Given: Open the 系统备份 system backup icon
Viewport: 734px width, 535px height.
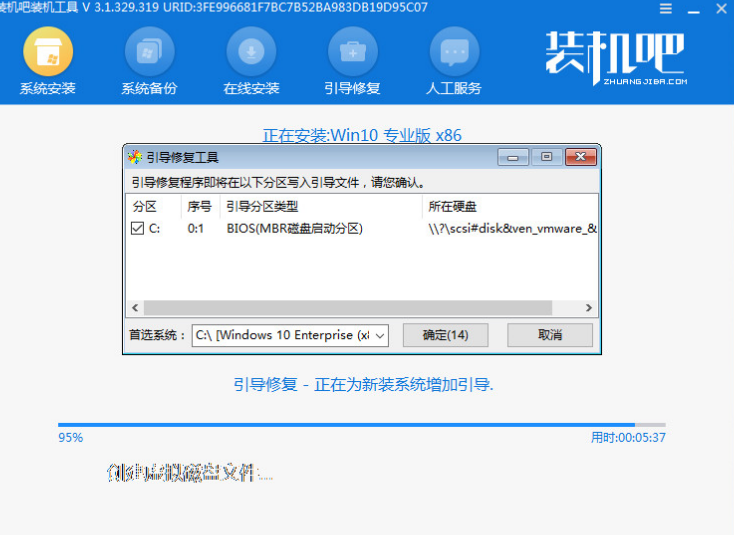Looking at the screenshot, I should pos(149,51).
